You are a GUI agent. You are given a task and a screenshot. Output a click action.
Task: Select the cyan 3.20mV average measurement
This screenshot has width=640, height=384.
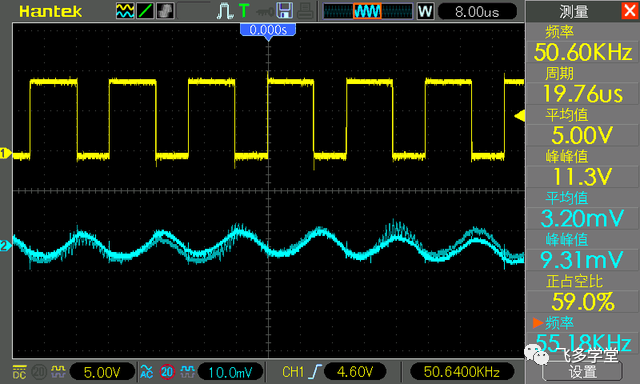(582, 219)
